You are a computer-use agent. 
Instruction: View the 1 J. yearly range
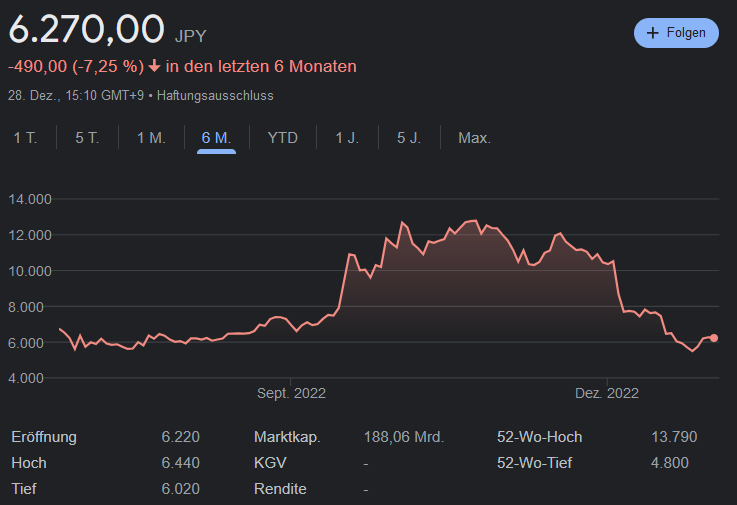[347, 138]
